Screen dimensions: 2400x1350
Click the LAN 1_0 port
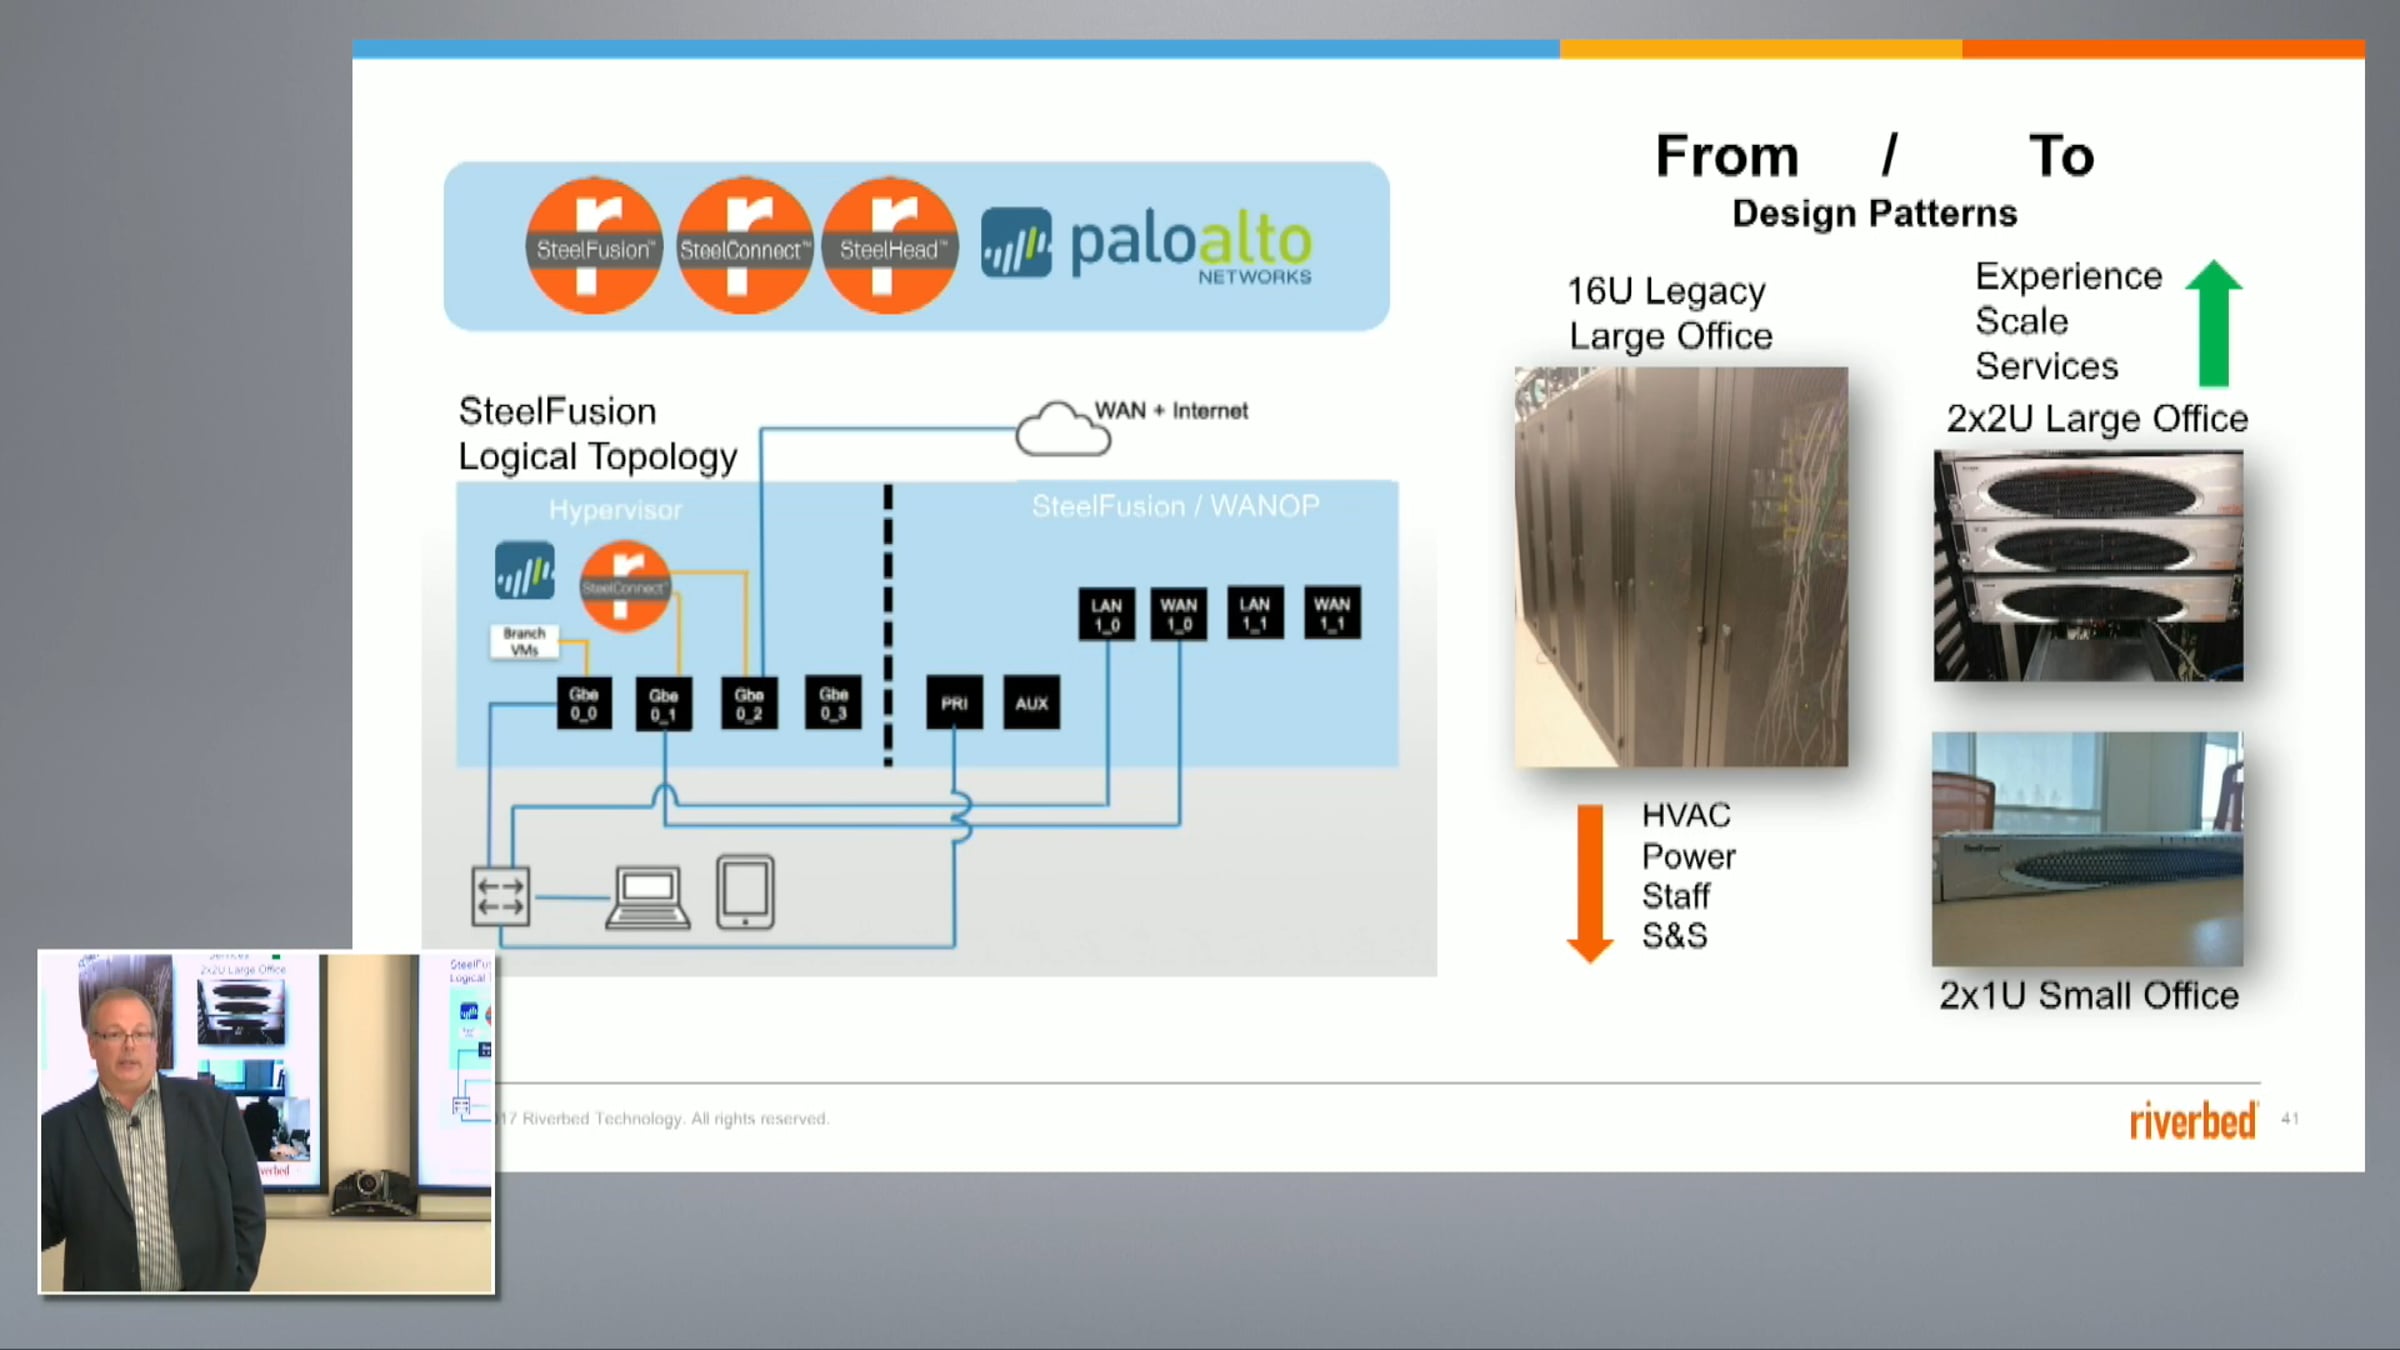[x=1107, y=614]
